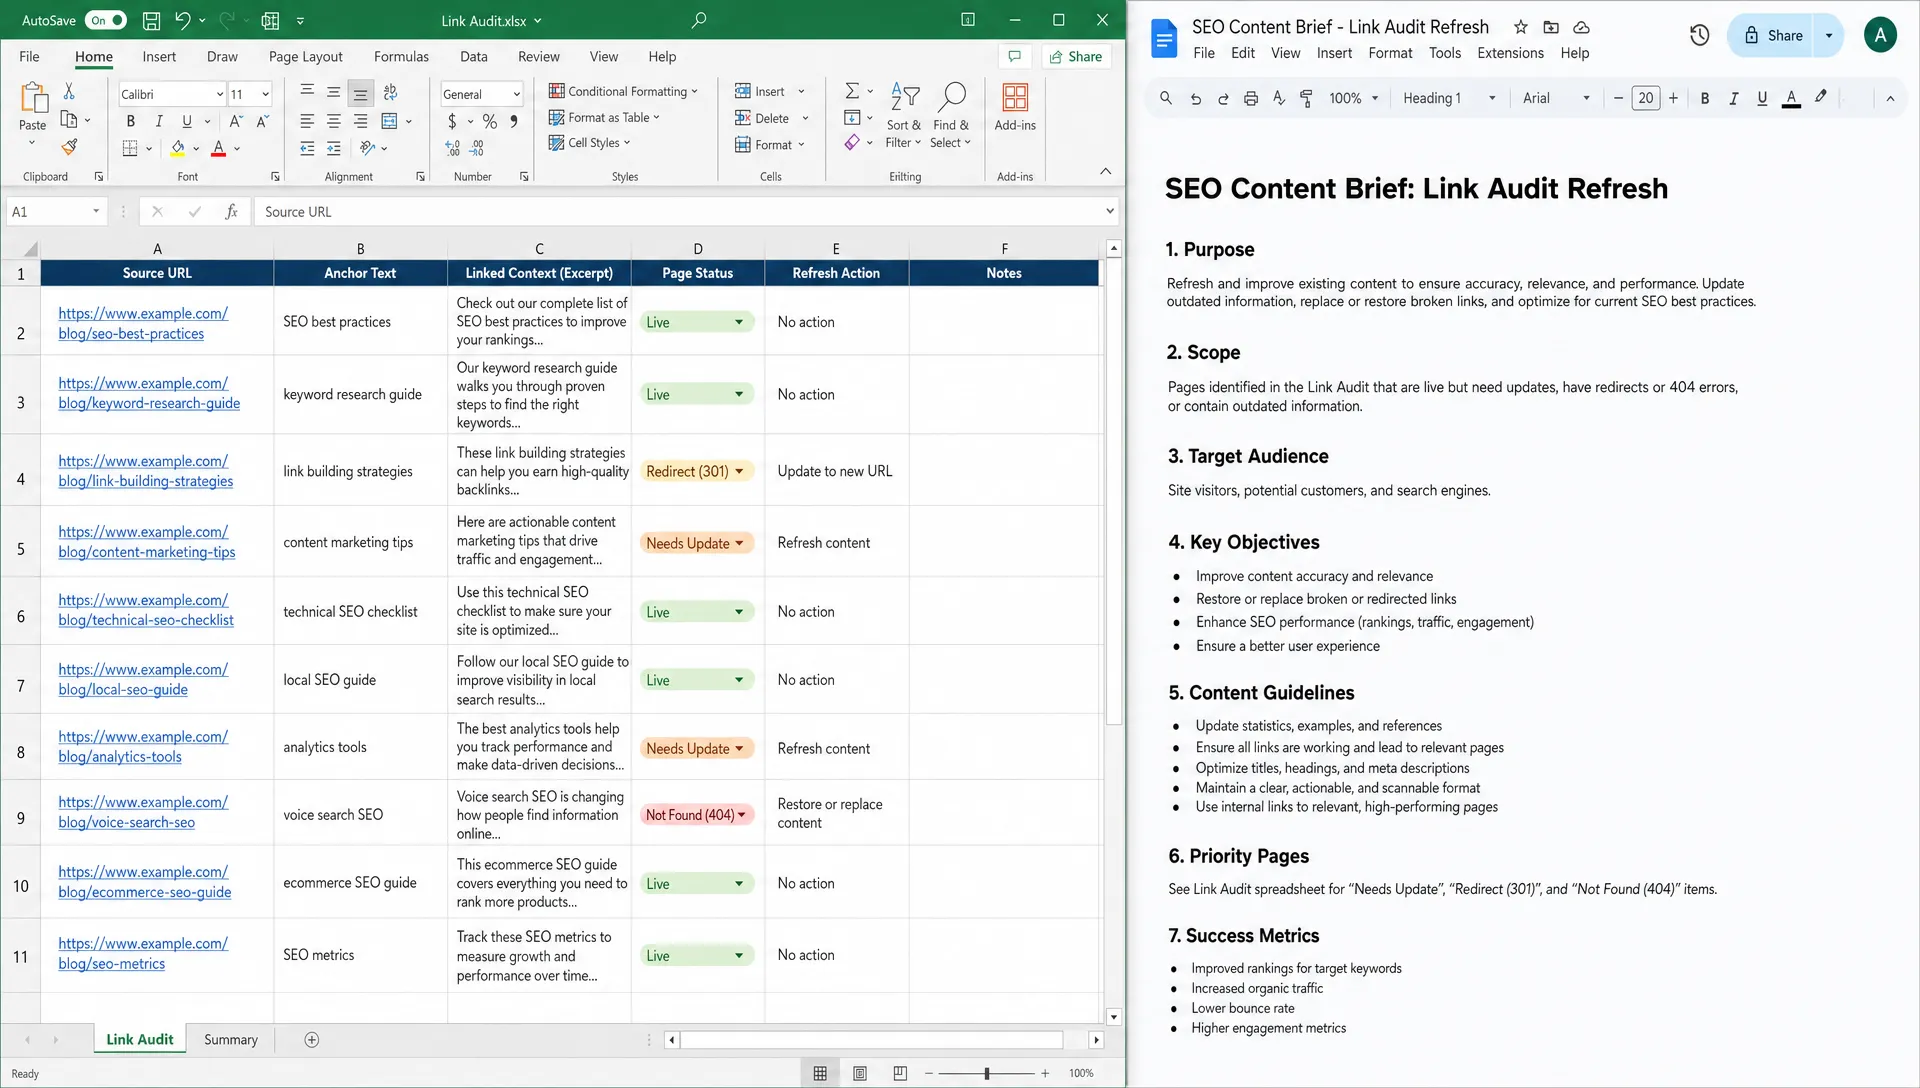This screenshot has height=1088, width=1920.
Task: Click the Format Painter brush in Excel
Action: pyautogui.click(x=69, y=147)
